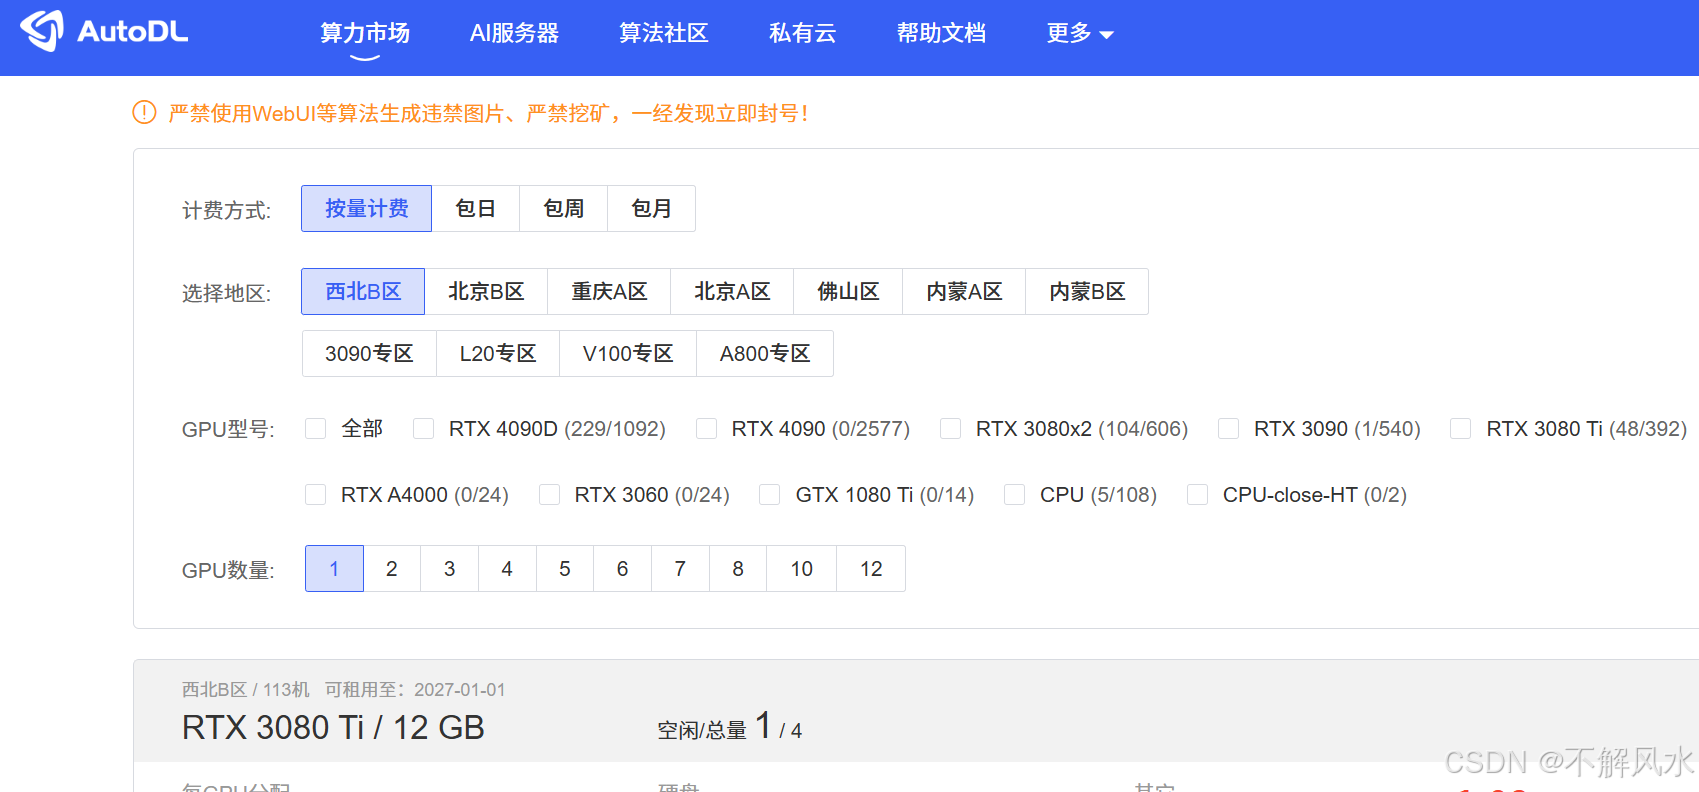Check the CPU-close-HT checkbox

click(x=1198, y=495)
